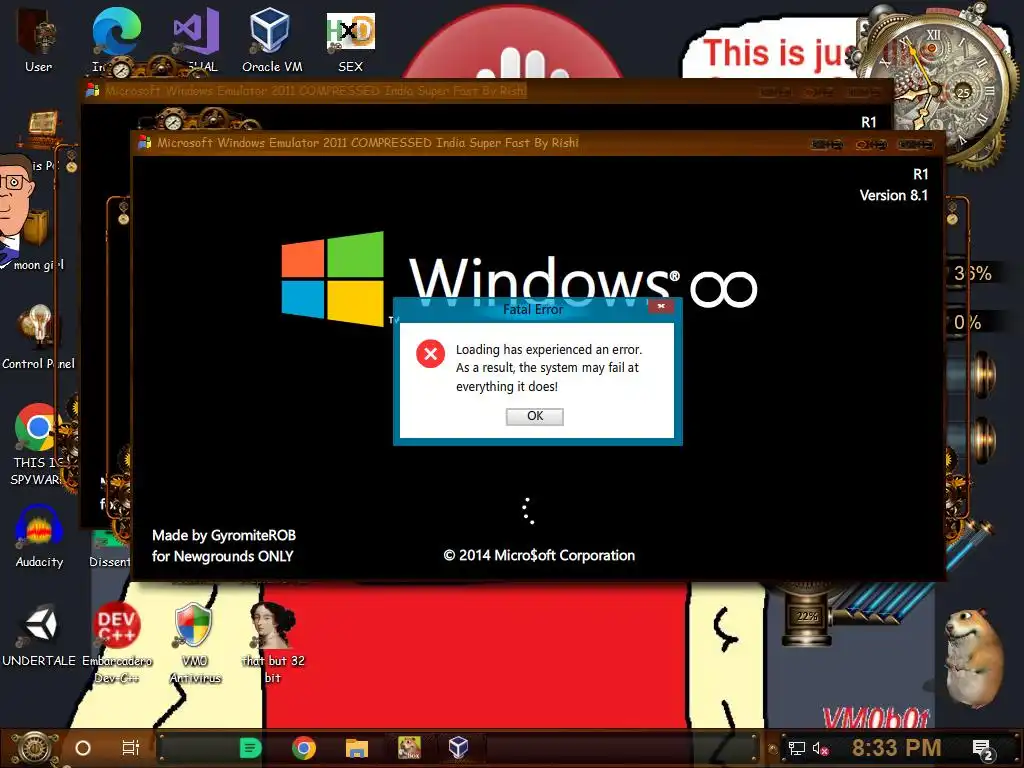Open the green chat app on taskbar

[x=250, y=748]
